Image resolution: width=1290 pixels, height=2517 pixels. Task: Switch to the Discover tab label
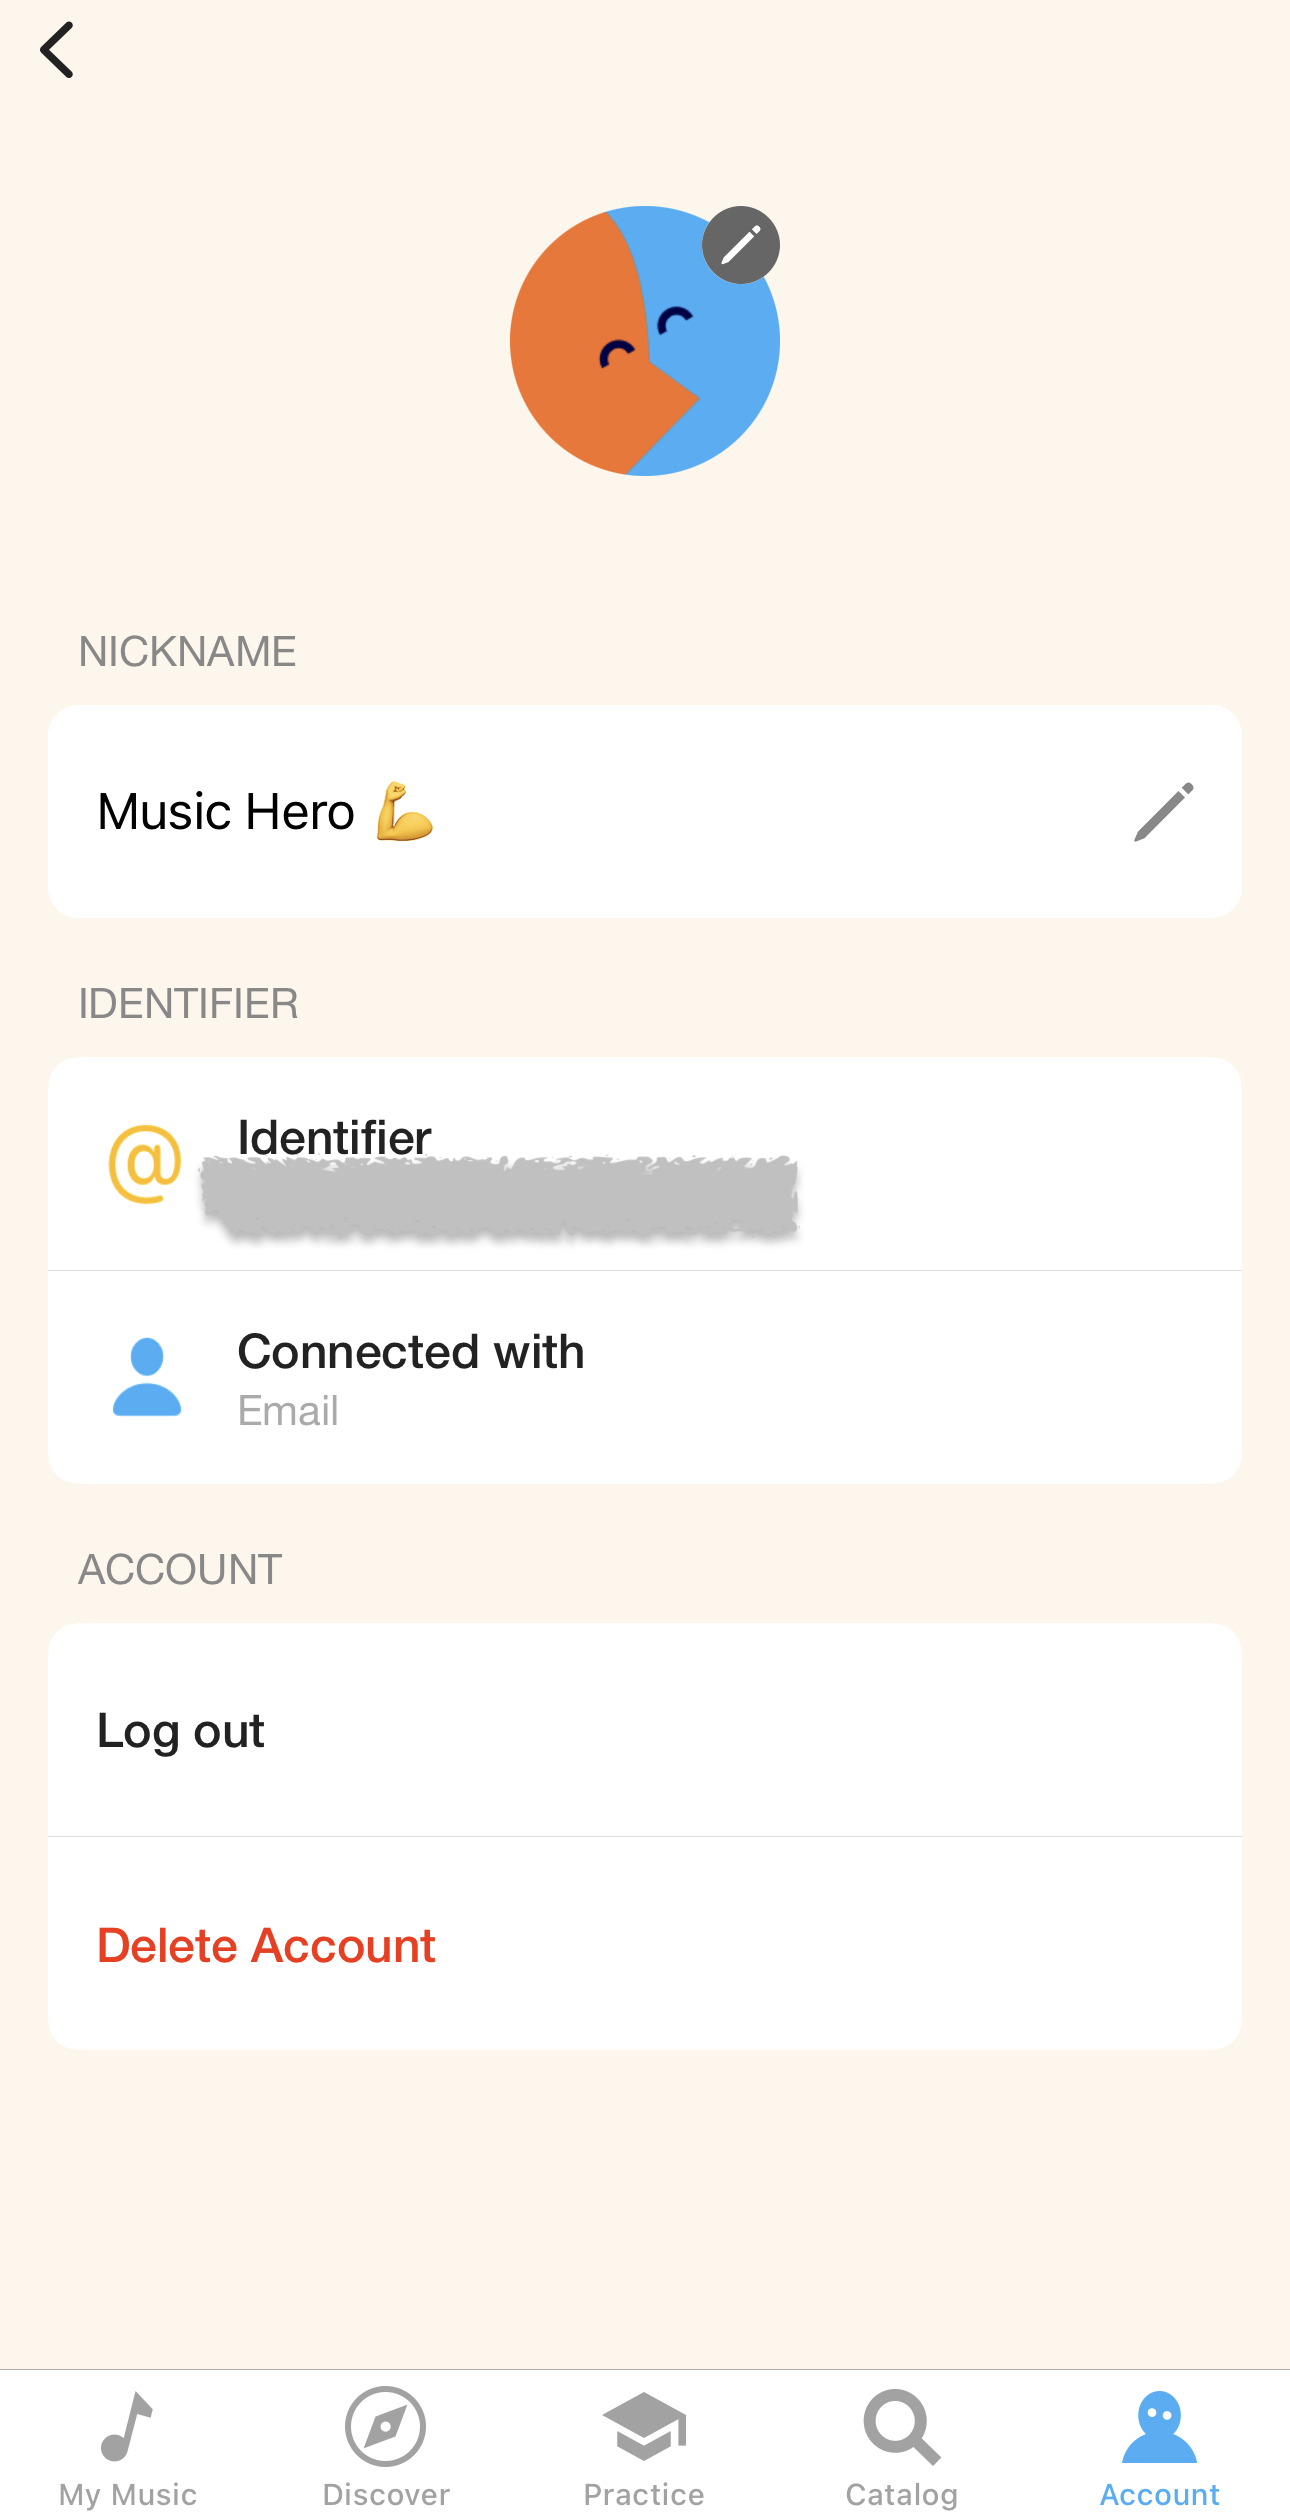386,2495
